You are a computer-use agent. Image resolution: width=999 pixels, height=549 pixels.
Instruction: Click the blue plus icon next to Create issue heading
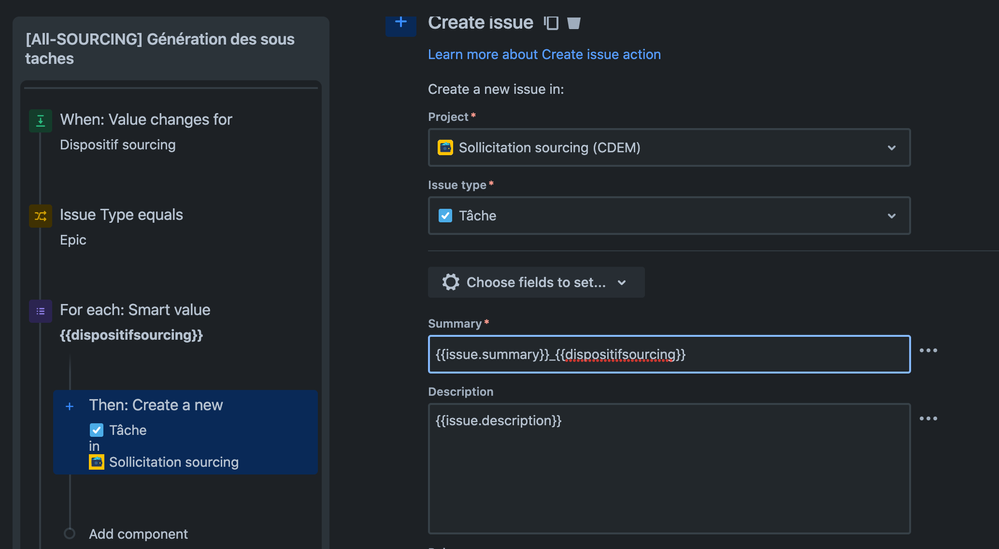pyautogui.click(x=401, y=23)
